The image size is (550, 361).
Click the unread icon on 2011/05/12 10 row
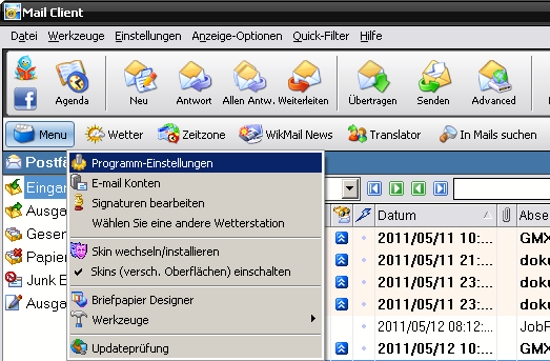[x=341, y=348]
